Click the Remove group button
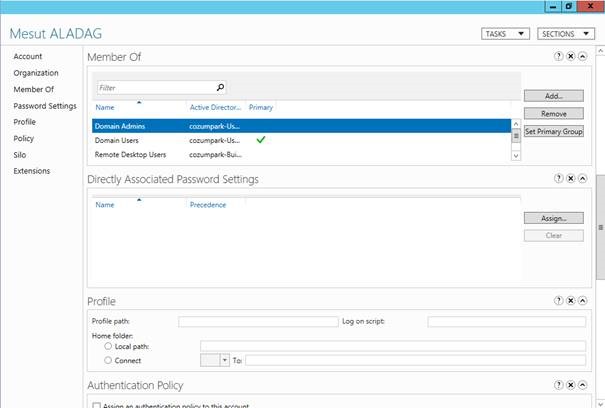The height and width of the screenshot is (408, 605). click(x=554, y=113)
